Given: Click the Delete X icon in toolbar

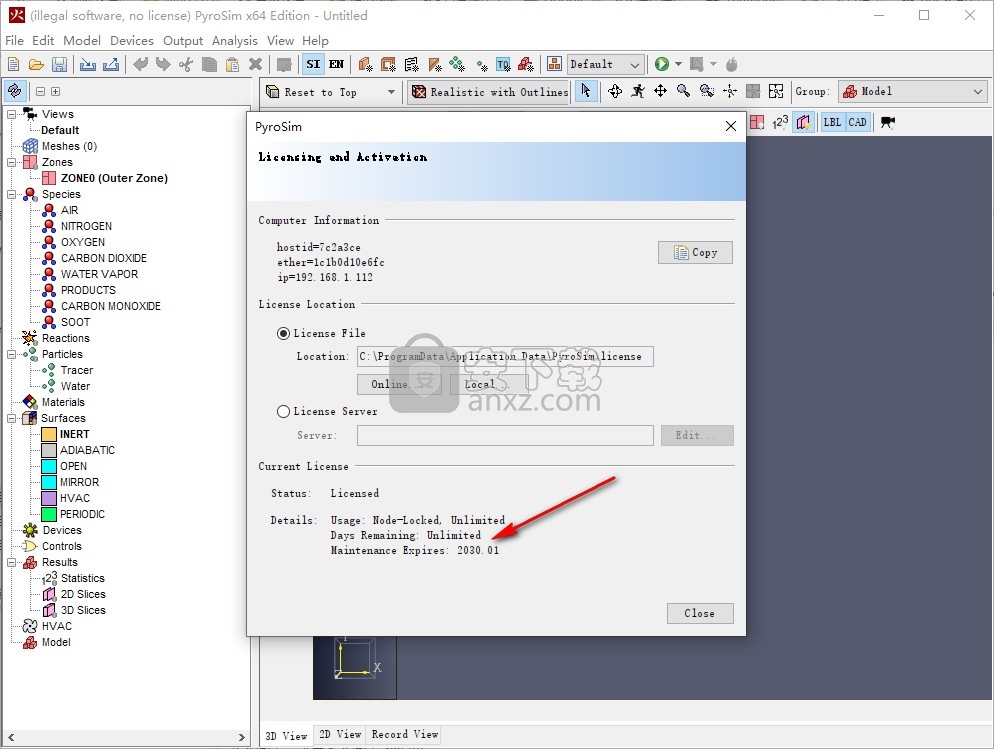Looking at the screenshot, I should coord(255,64).
